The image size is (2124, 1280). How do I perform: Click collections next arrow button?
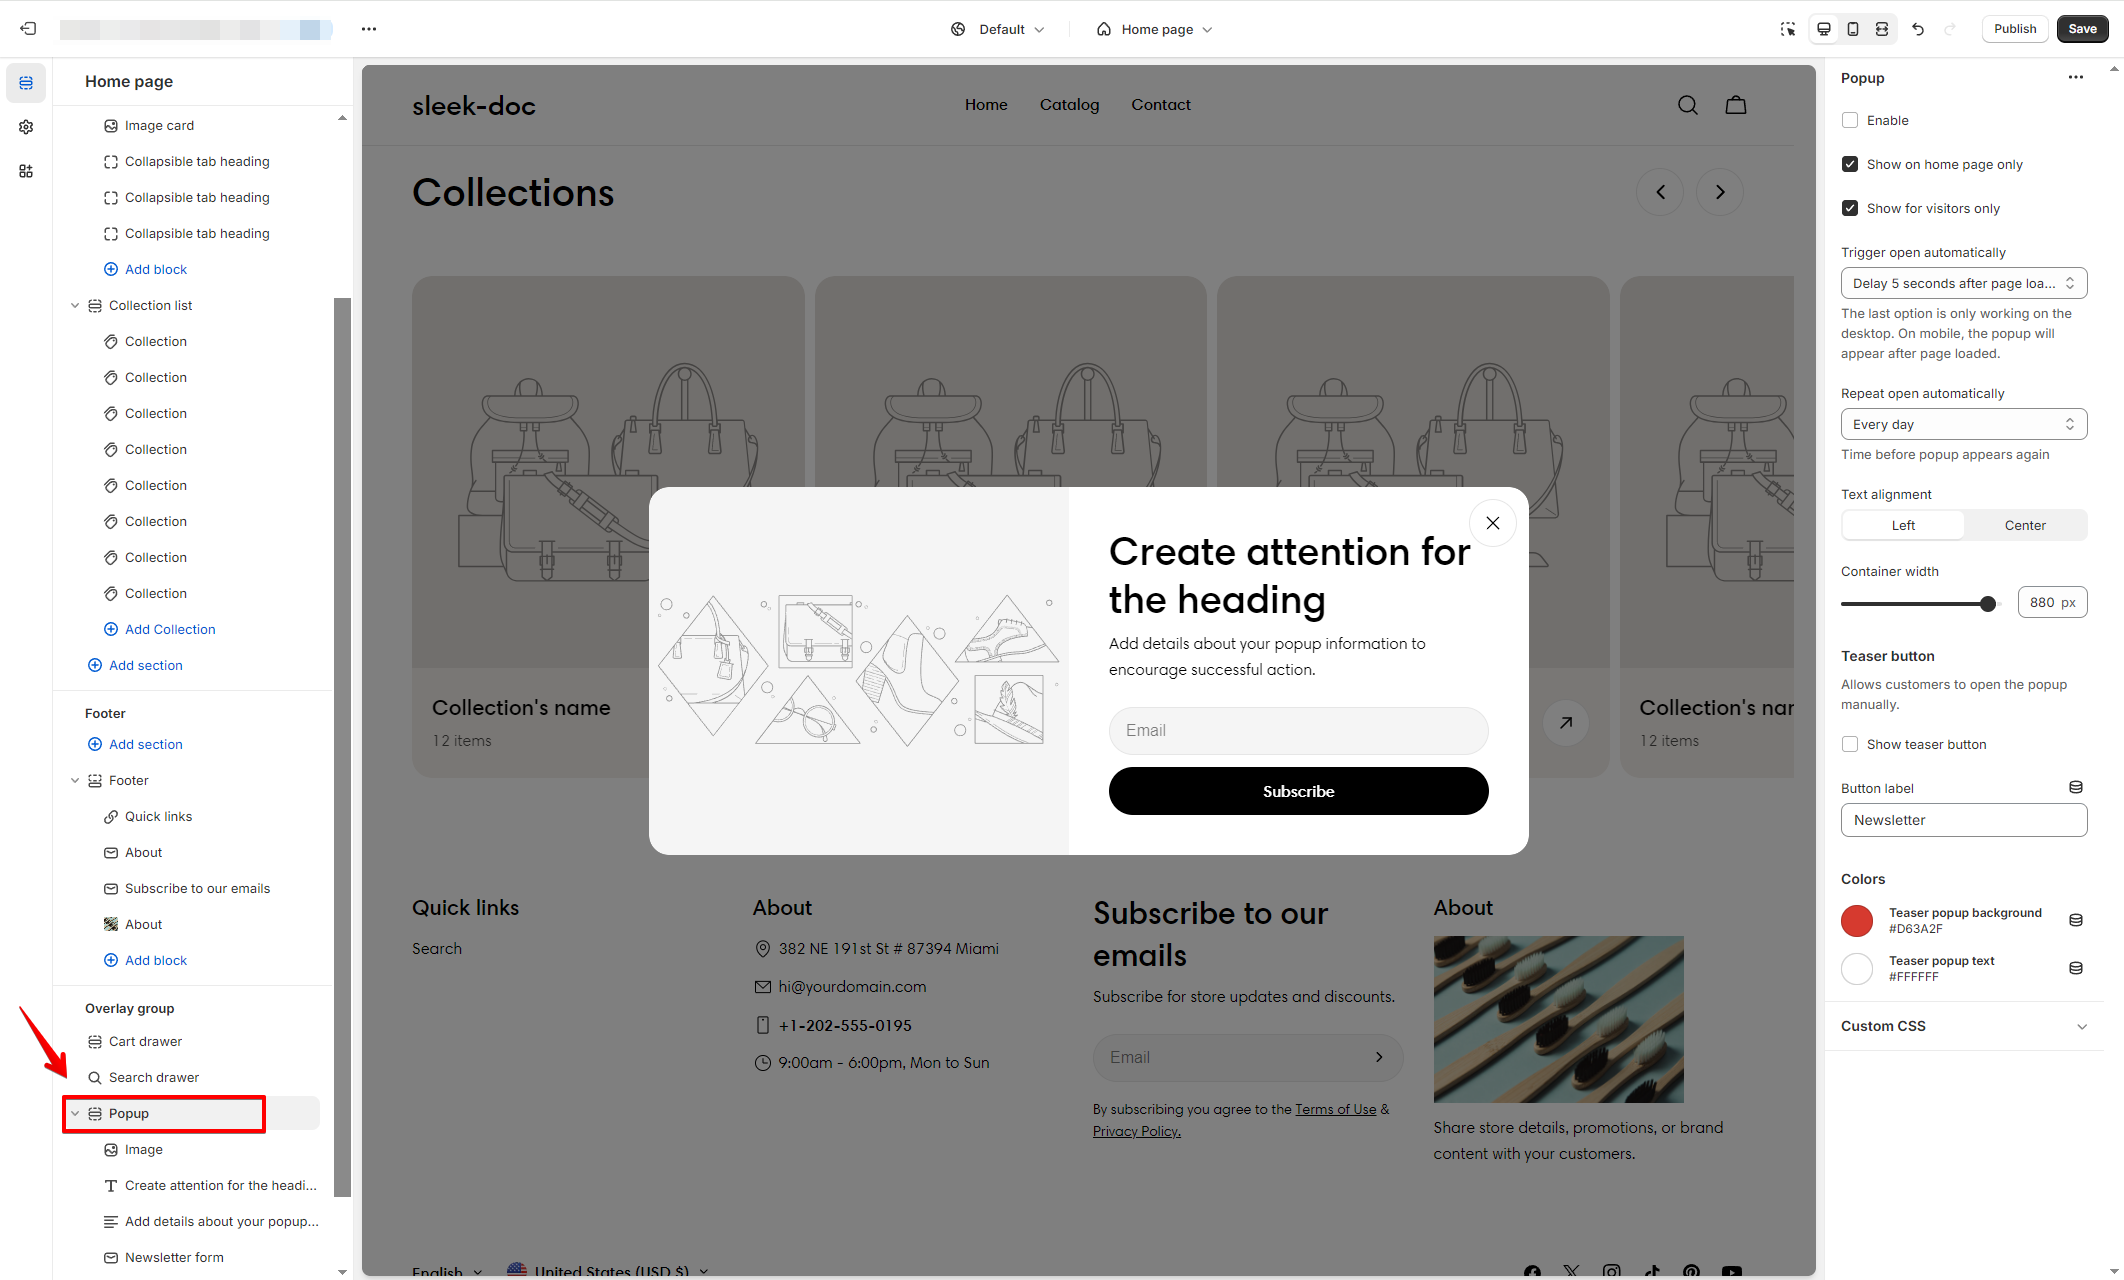pyautogui.click(x=1720, y=192)
